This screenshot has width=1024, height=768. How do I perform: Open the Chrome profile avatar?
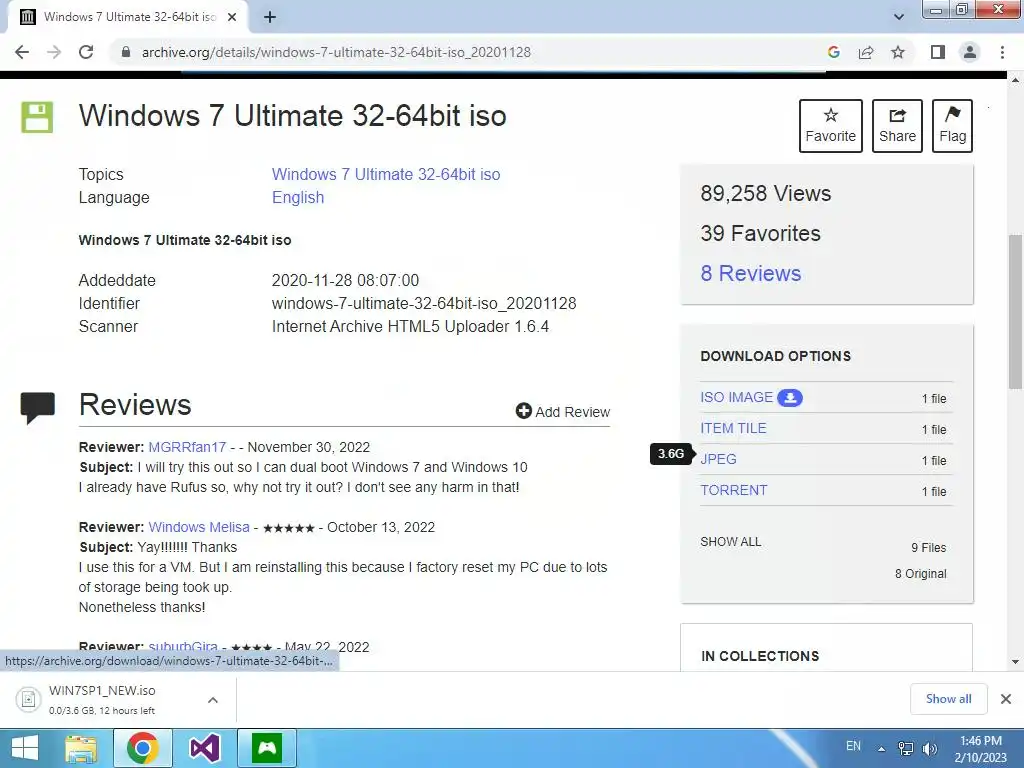pos(970,52)
